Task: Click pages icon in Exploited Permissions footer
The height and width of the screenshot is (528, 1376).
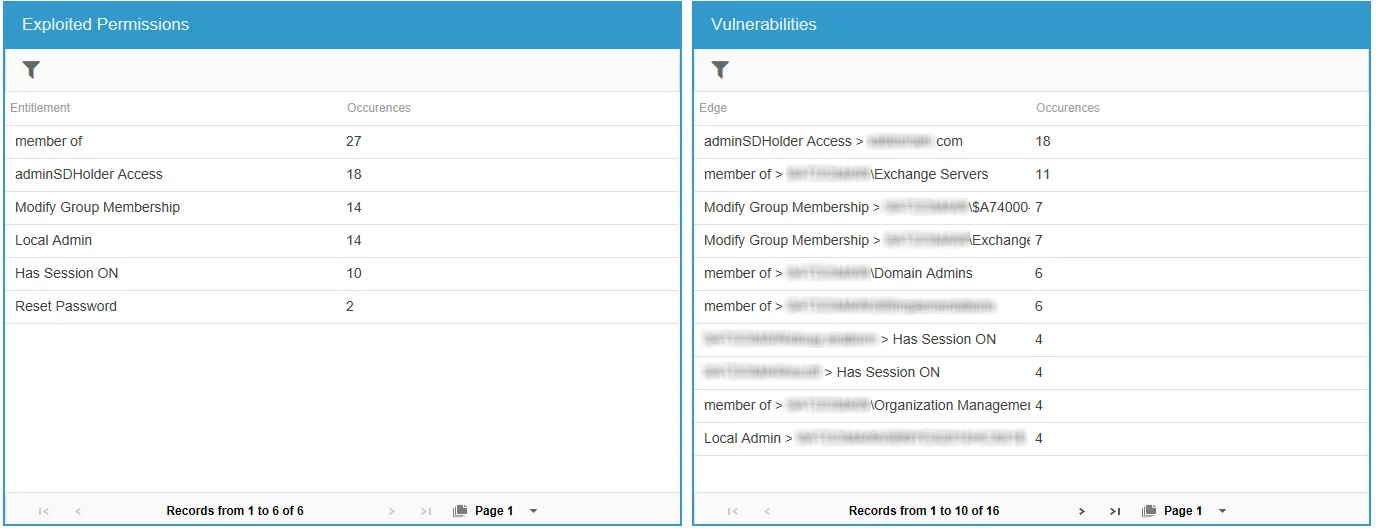Action: click(460, 511)
